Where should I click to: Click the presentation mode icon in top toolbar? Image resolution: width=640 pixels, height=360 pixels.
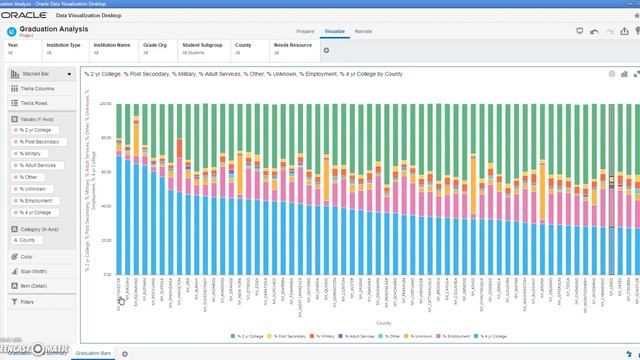click(x=580, y=31)
